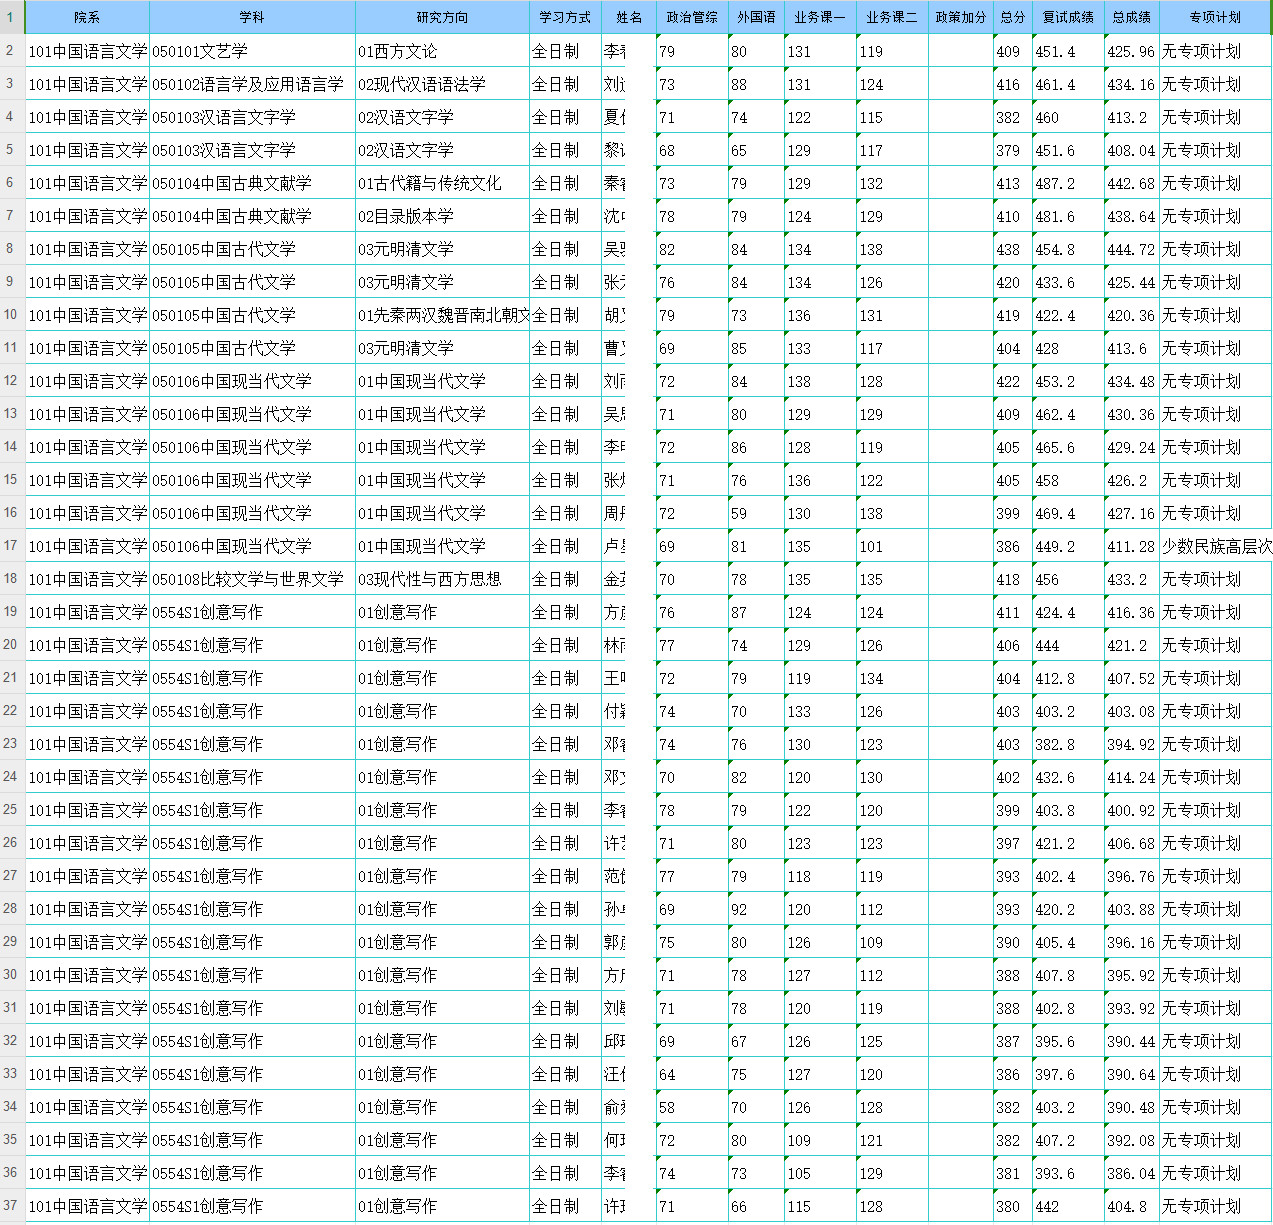
Task: Click the 专项计划 header cell
Action: pos(1215,17)
